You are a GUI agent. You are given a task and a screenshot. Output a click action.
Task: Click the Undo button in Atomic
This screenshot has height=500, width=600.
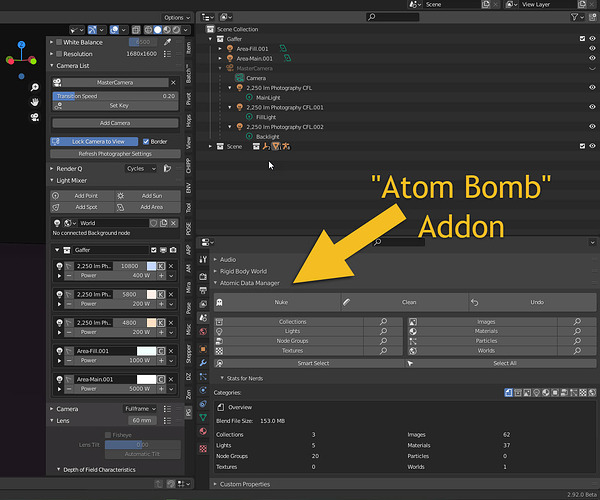point(533,302)
